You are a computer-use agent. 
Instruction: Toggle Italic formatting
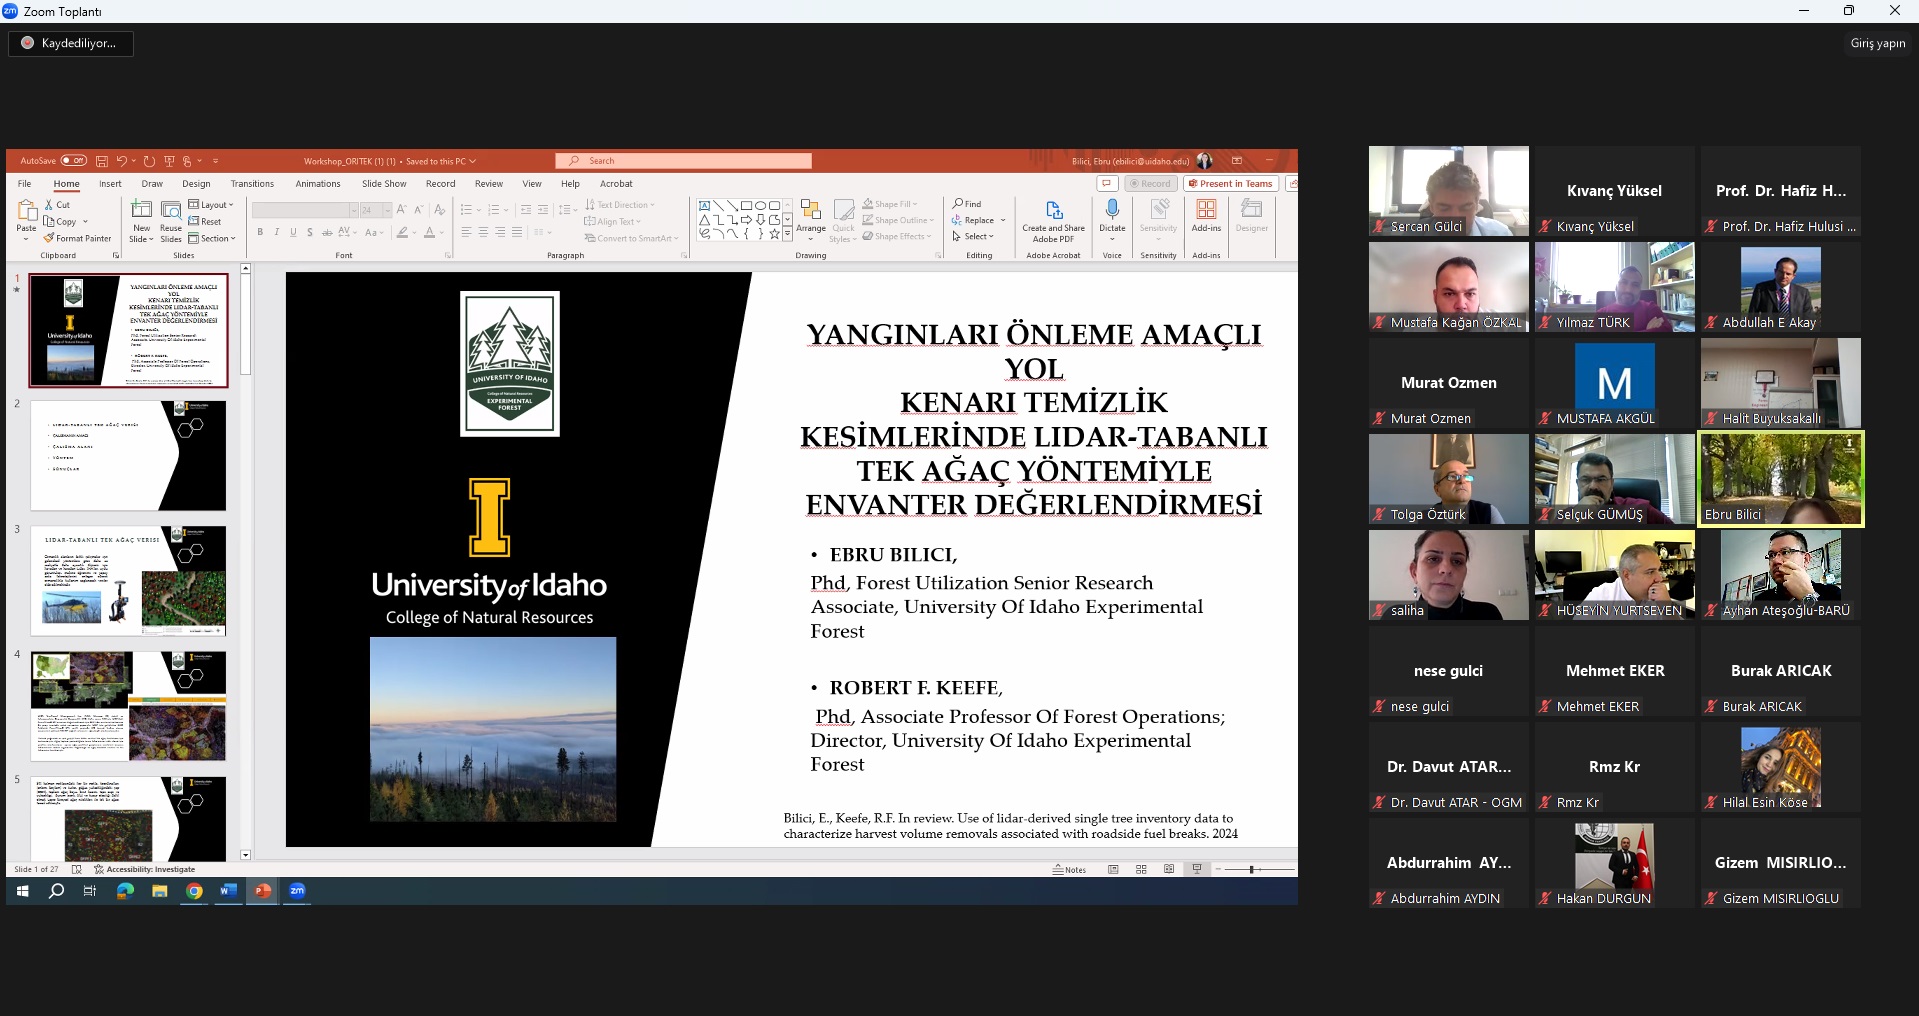click(x=277, y=232)
